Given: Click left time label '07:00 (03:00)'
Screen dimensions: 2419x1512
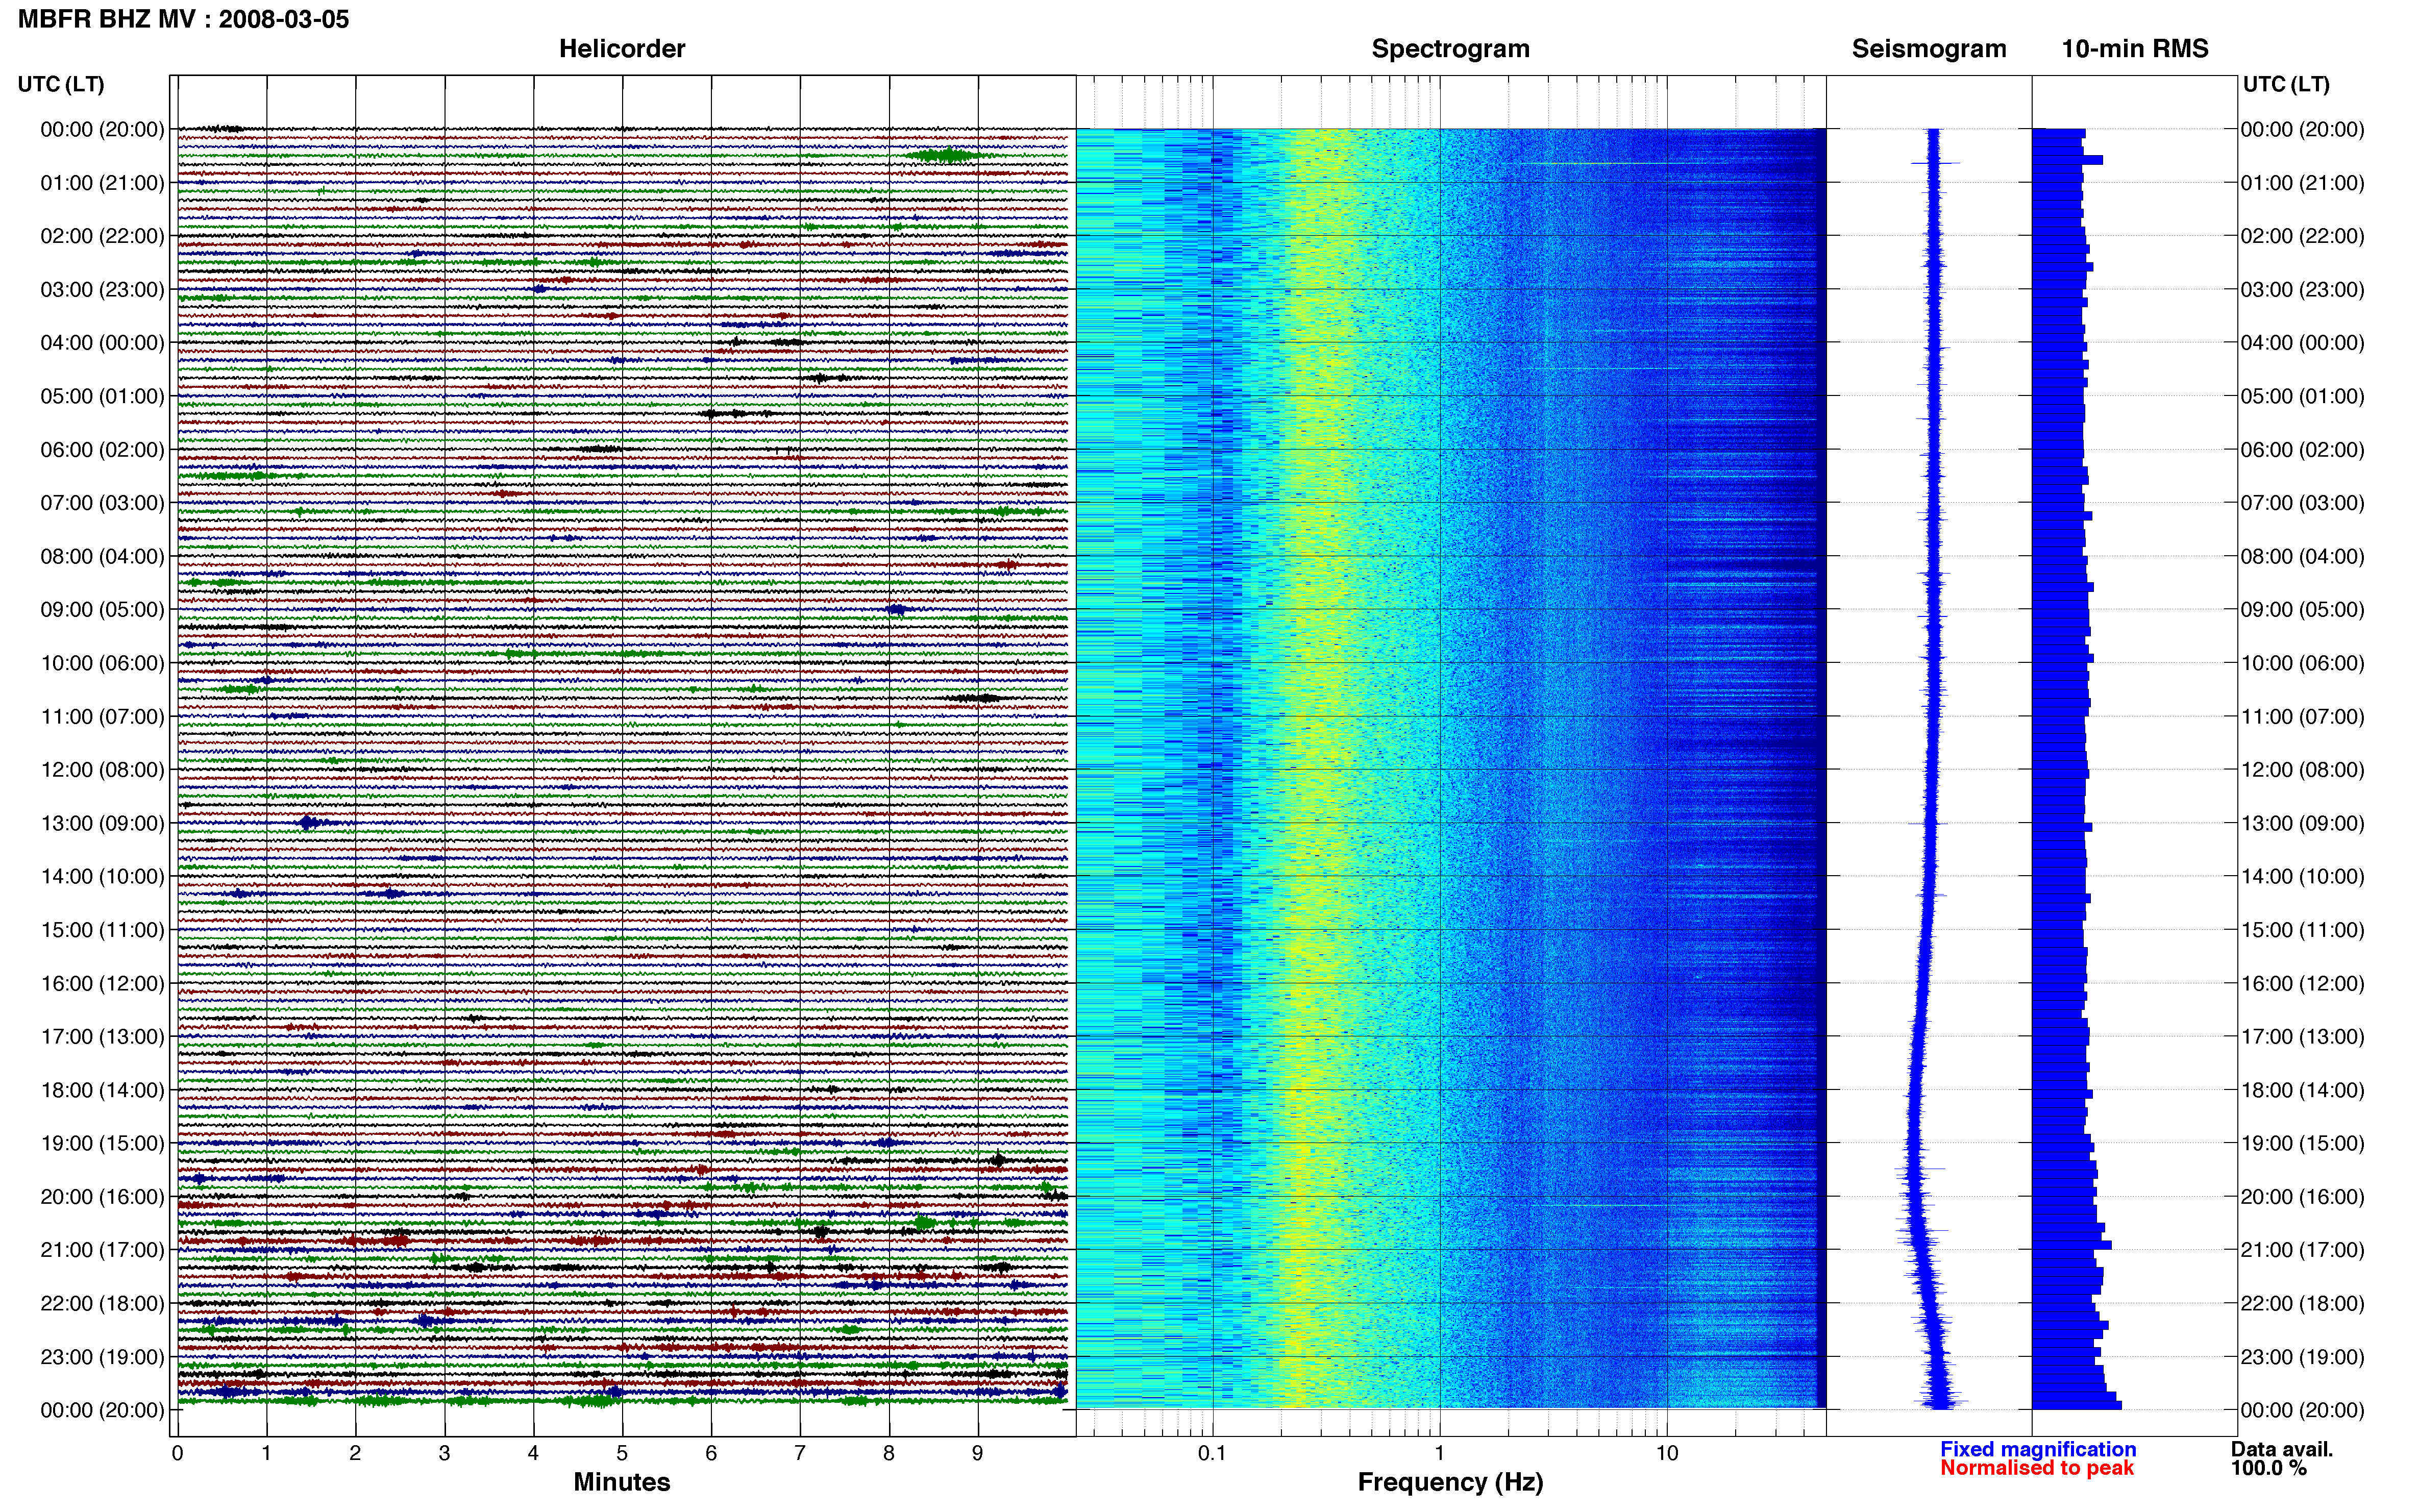Looking at the screenshot, I should (102, 503).
